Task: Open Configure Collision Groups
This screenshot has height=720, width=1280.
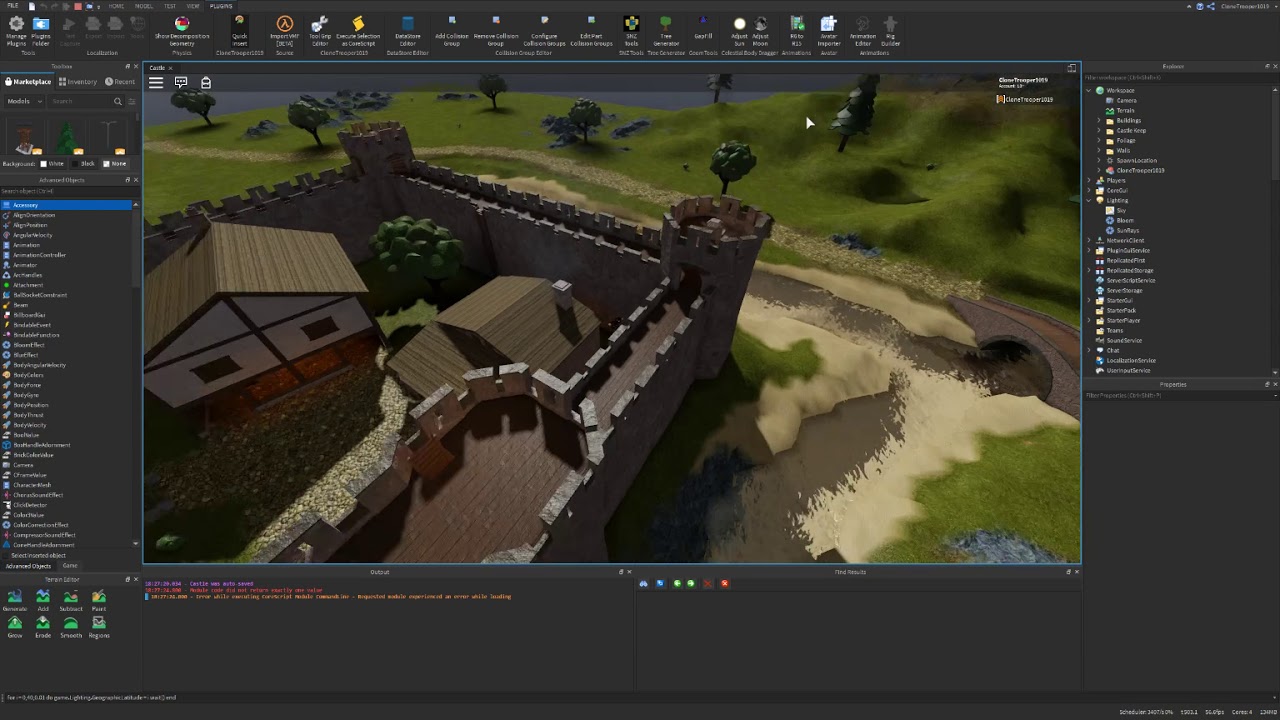Action: click(x=544, y=31)
